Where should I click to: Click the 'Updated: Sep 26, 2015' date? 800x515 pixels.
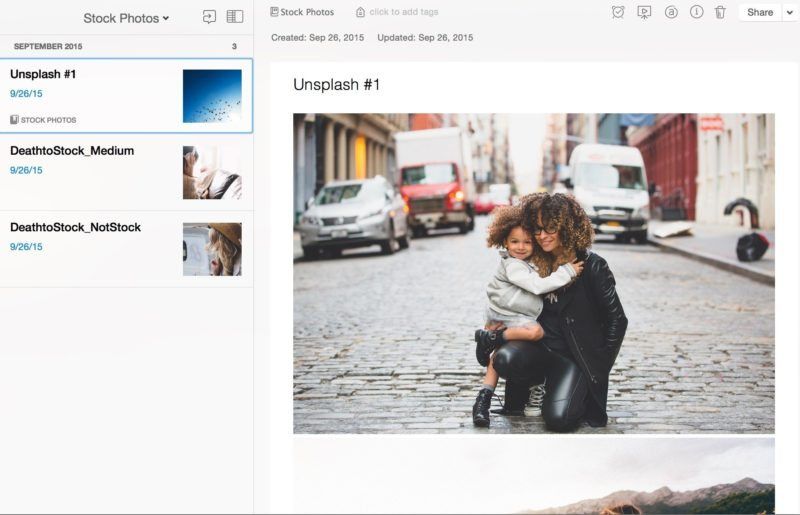pyautogui.click(x=425, y=38)
